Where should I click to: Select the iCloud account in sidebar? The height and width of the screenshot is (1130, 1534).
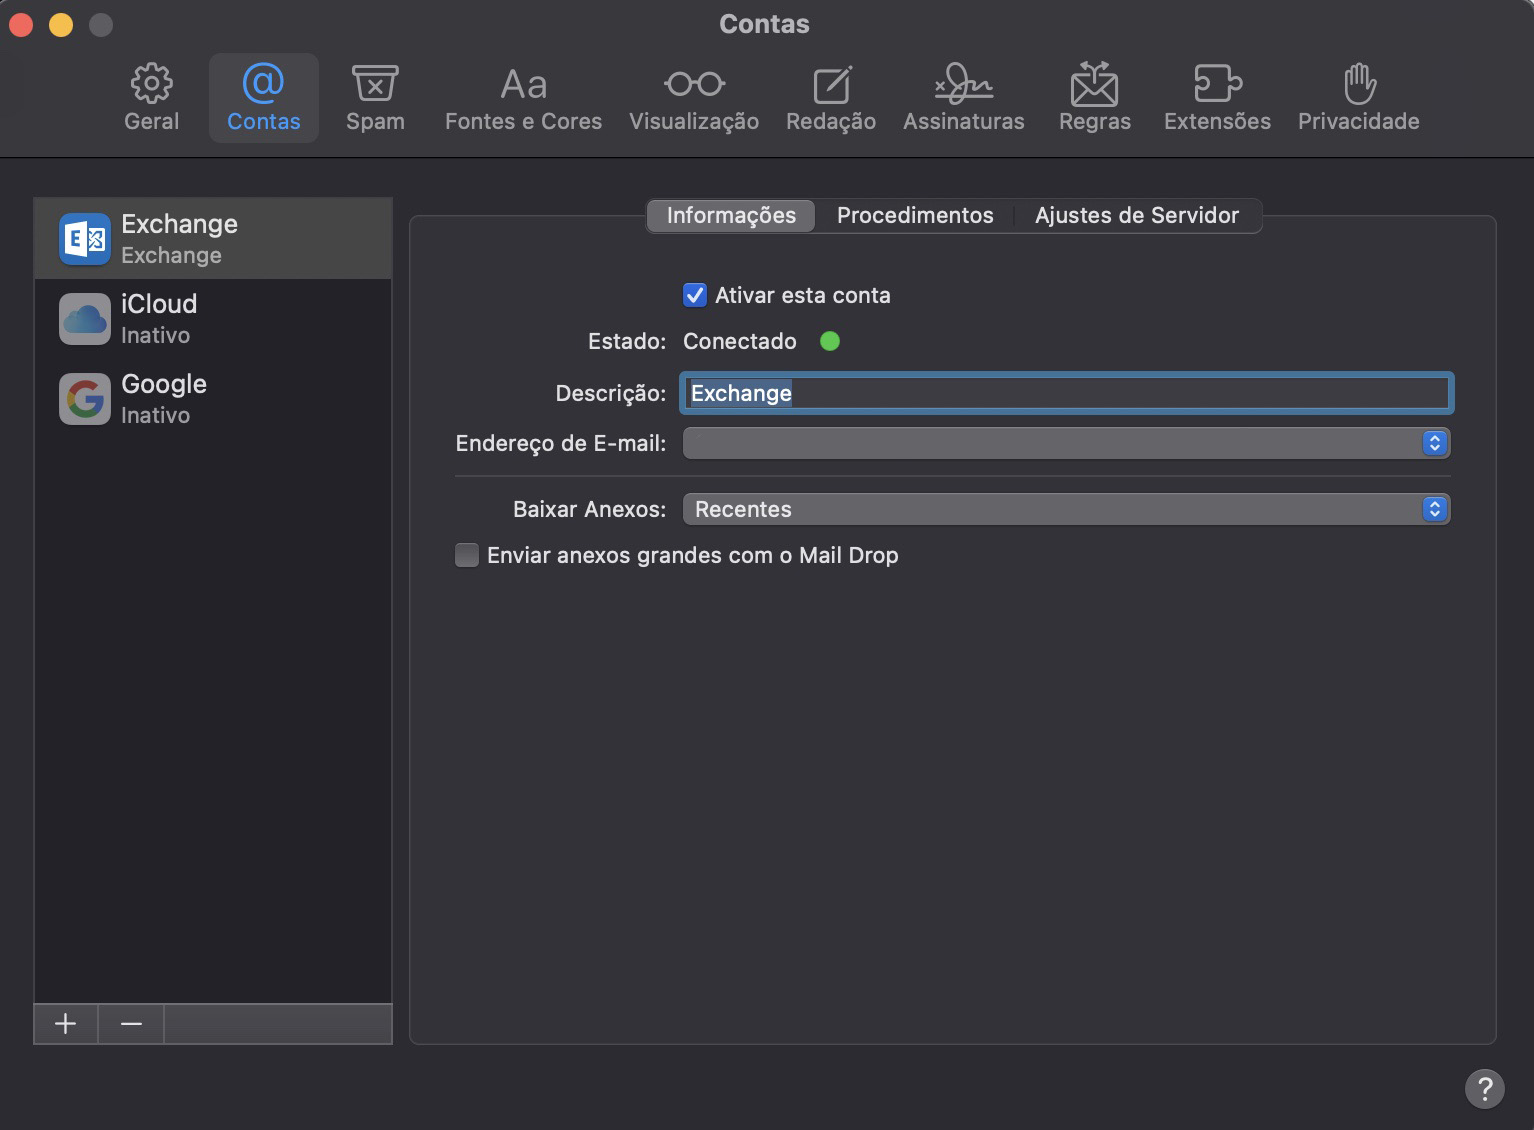coord(212,319)
